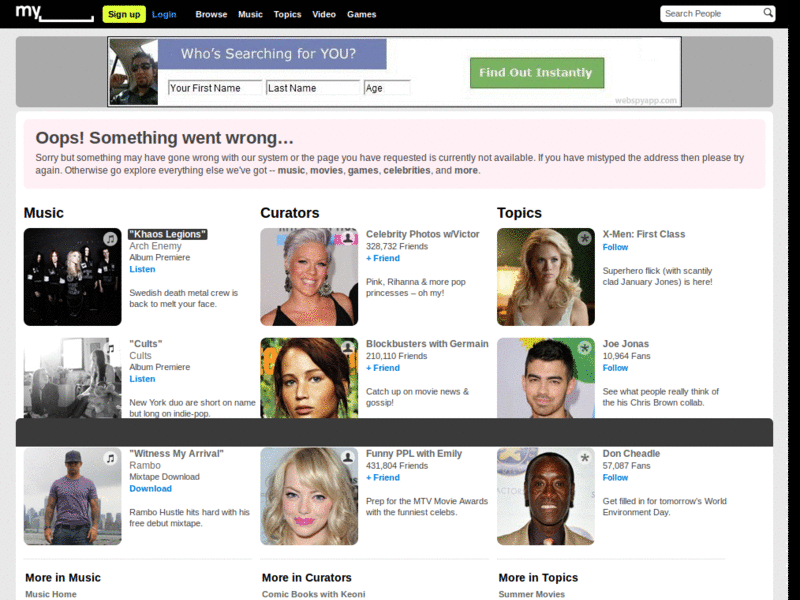This screenshot has width=800, height=600.
Task: Add Celebrity Photos w/Victor as Friend
Action: tap(383, 258)
